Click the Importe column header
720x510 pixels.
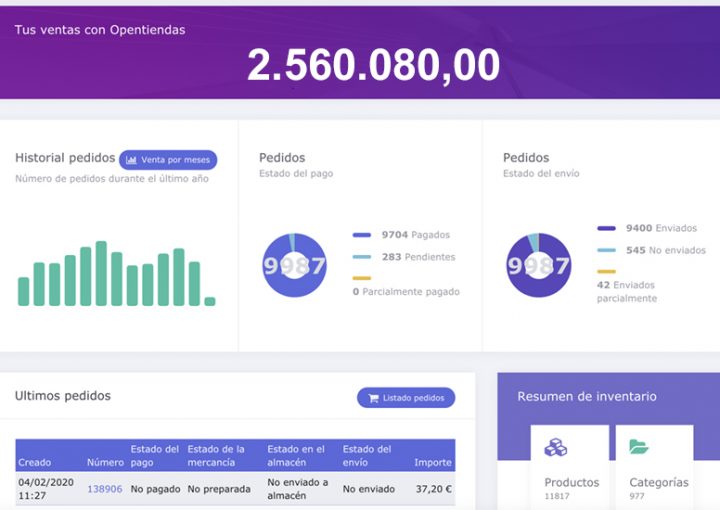(x=433, y=462)
